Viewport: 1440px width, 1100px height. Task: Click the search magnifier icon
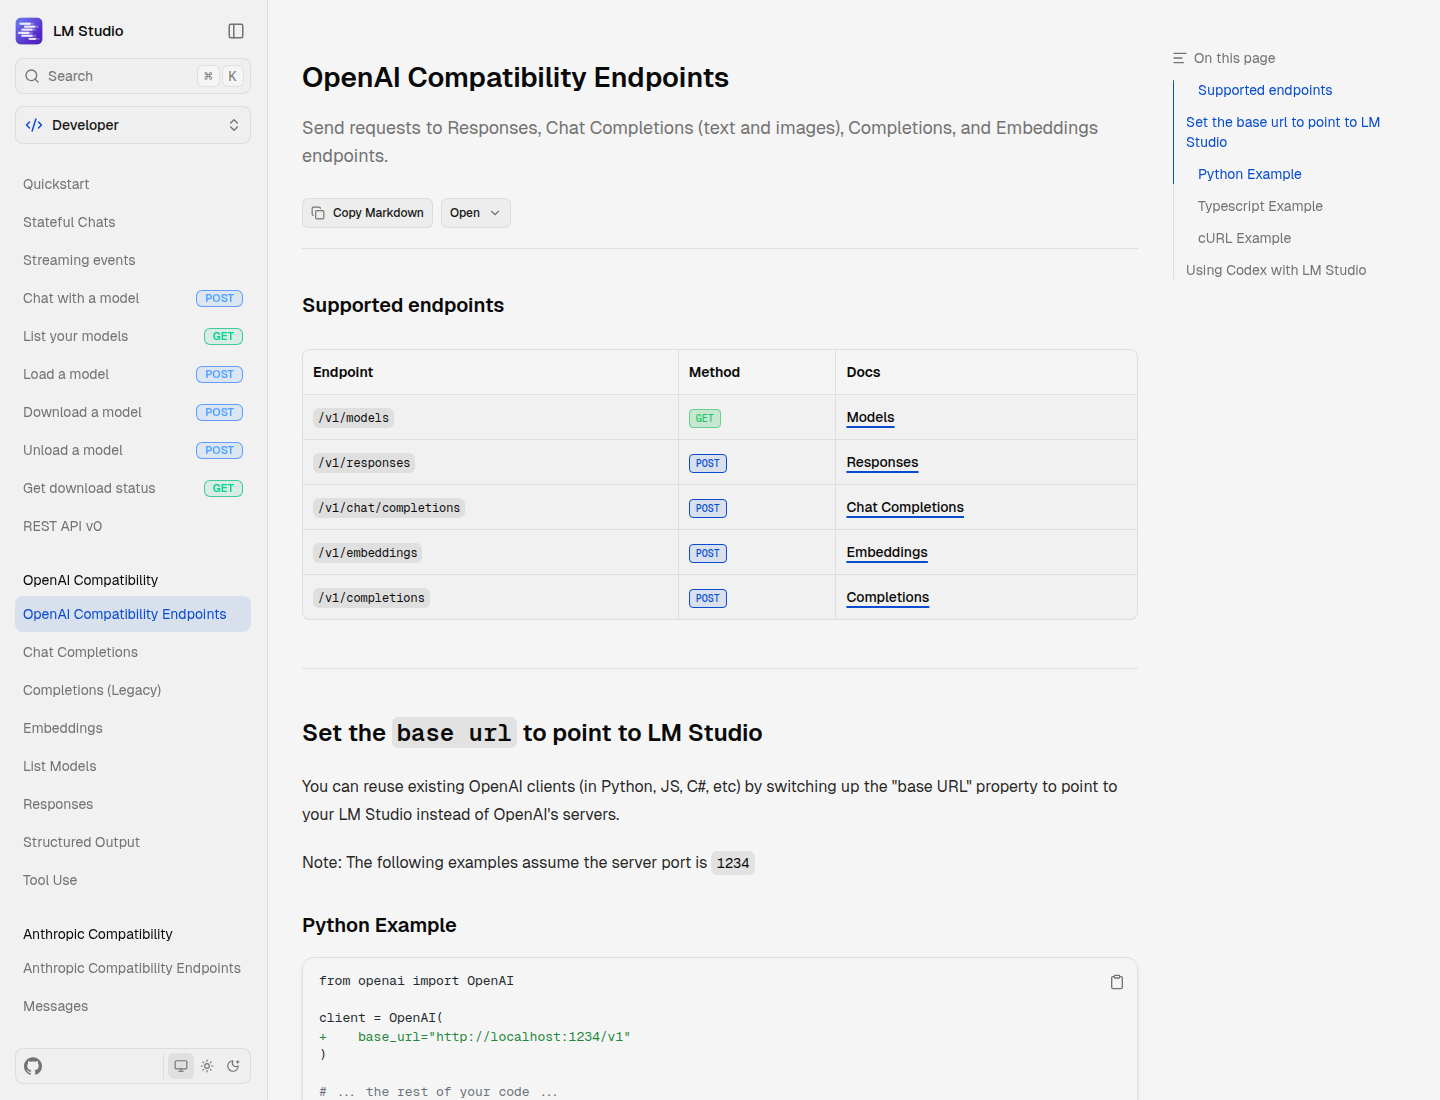point(32,76)
